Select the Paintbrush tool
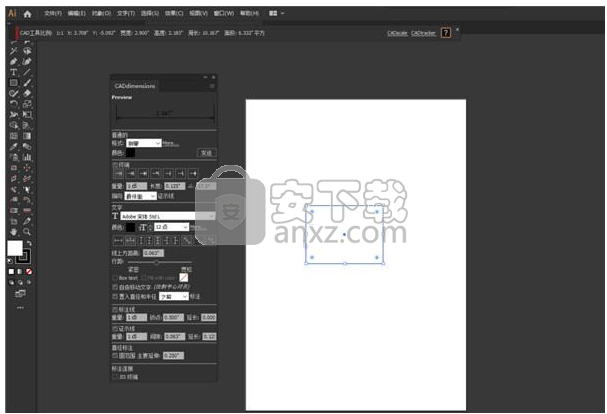The image size is (607, 414). (x=27, y=82)
